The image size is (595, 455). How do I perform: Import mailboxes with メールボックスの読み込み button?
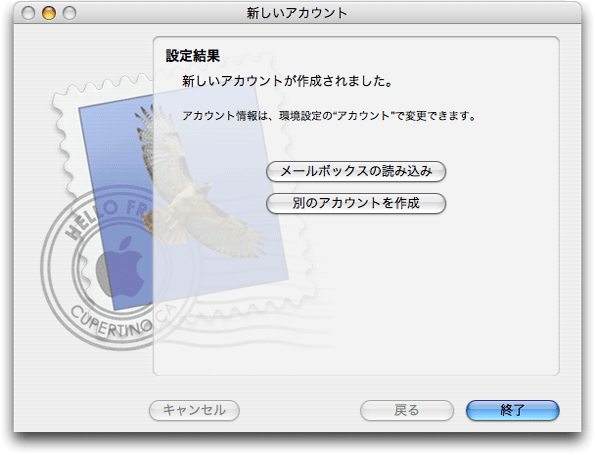tap(356, 172)
